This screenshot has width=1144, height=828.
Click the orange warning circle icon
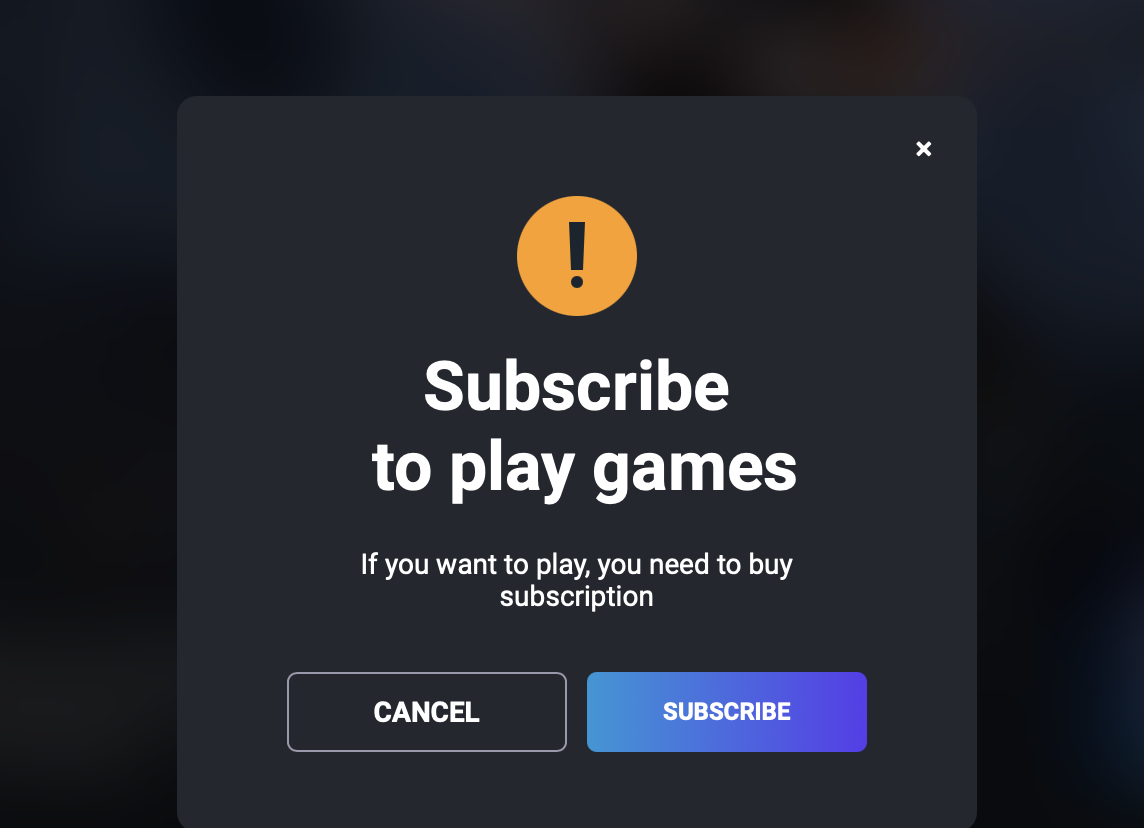click(576, 256)
